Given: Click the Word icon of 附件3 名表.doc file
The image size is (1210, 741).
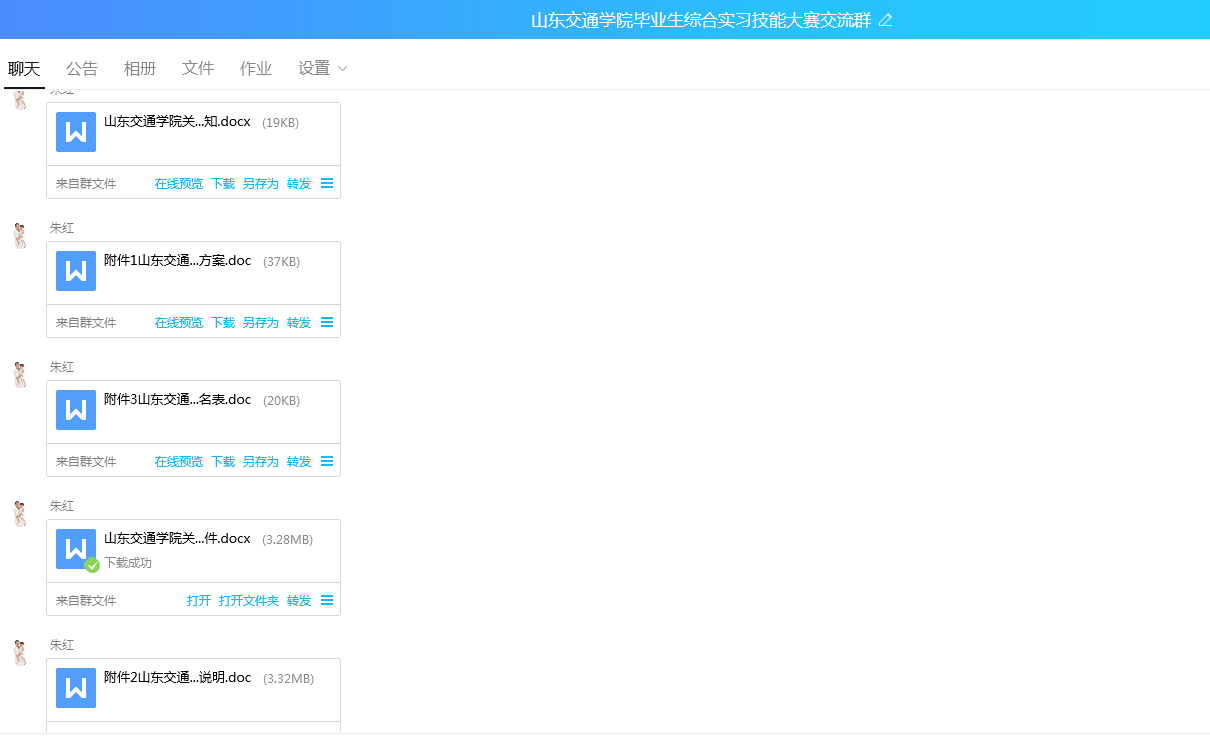Looking at the screenshot, I should (76, 410).
